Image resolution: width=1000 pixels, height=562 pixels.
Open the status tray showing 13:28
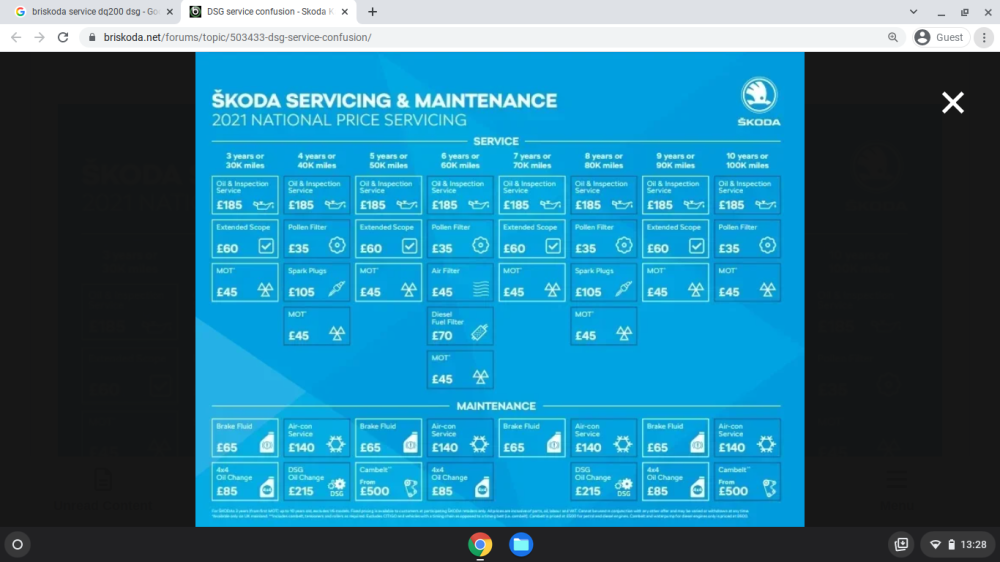coord(958,544)
